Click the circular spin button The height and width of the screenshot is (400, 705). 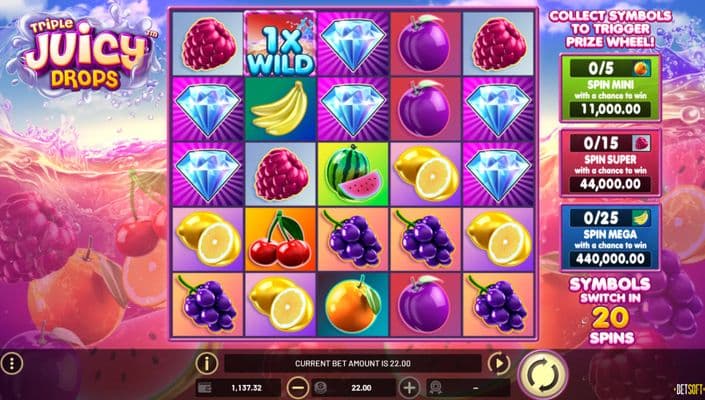pos(543,374)
